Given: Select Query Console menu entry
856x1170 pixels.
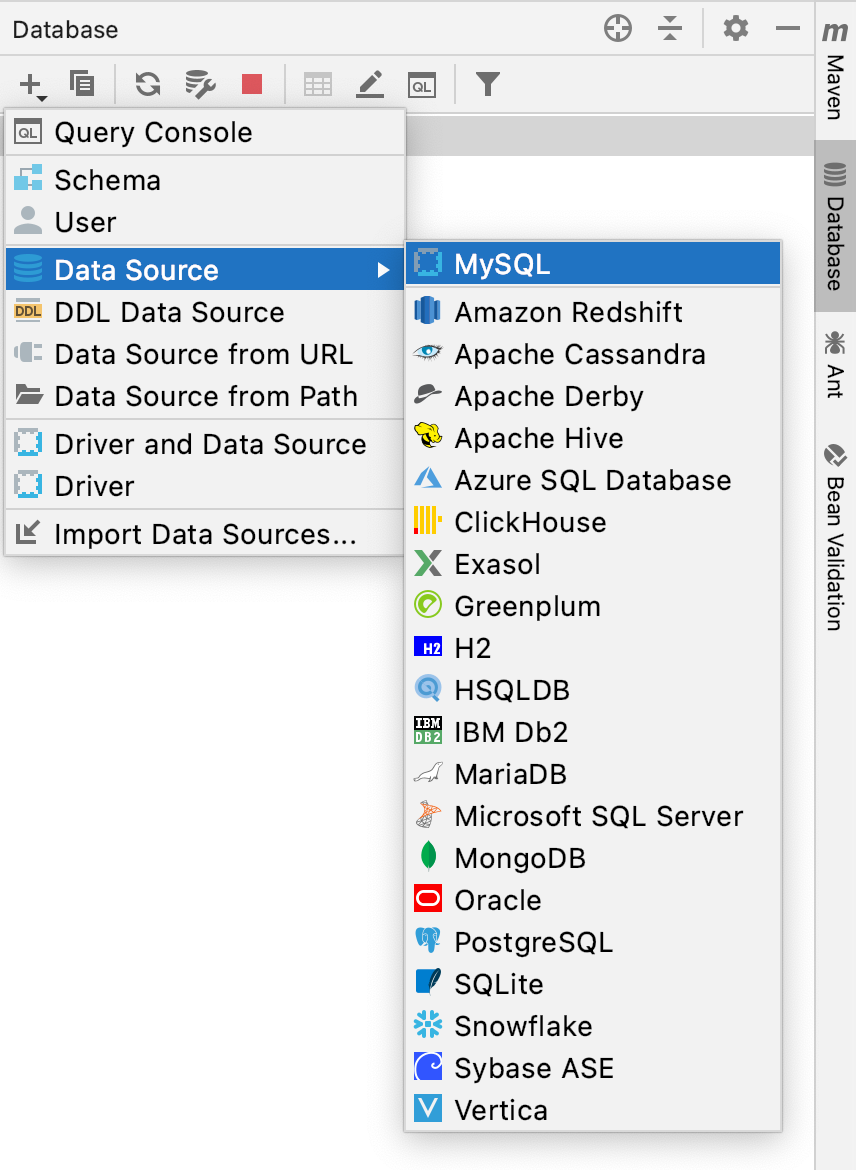Looking at the screenshot, I should point(153,132).
